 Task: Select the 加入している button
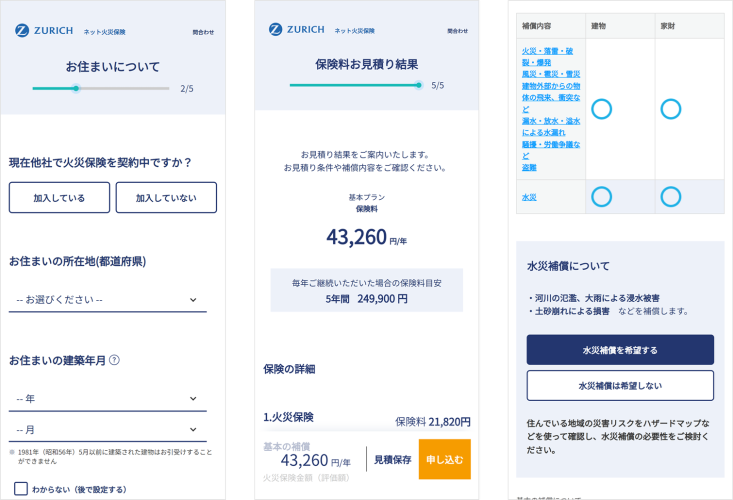[x=59, y=198]
